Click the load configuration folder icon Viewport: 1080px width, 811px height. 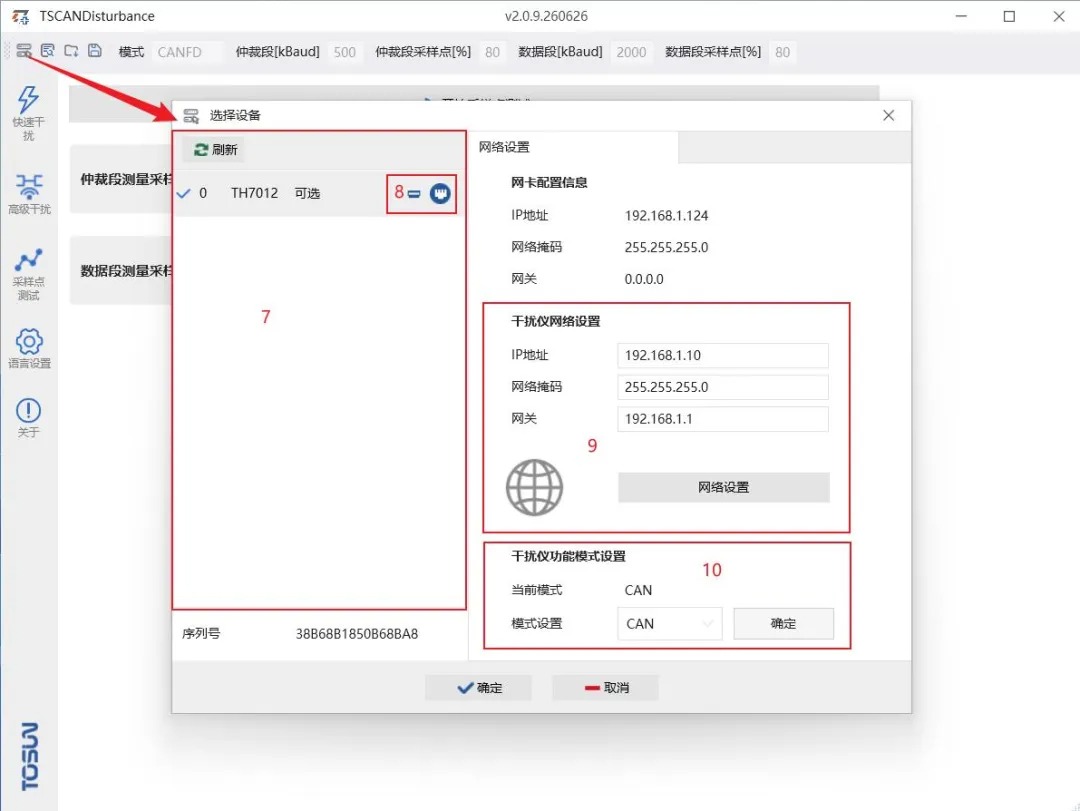(71, 50)
